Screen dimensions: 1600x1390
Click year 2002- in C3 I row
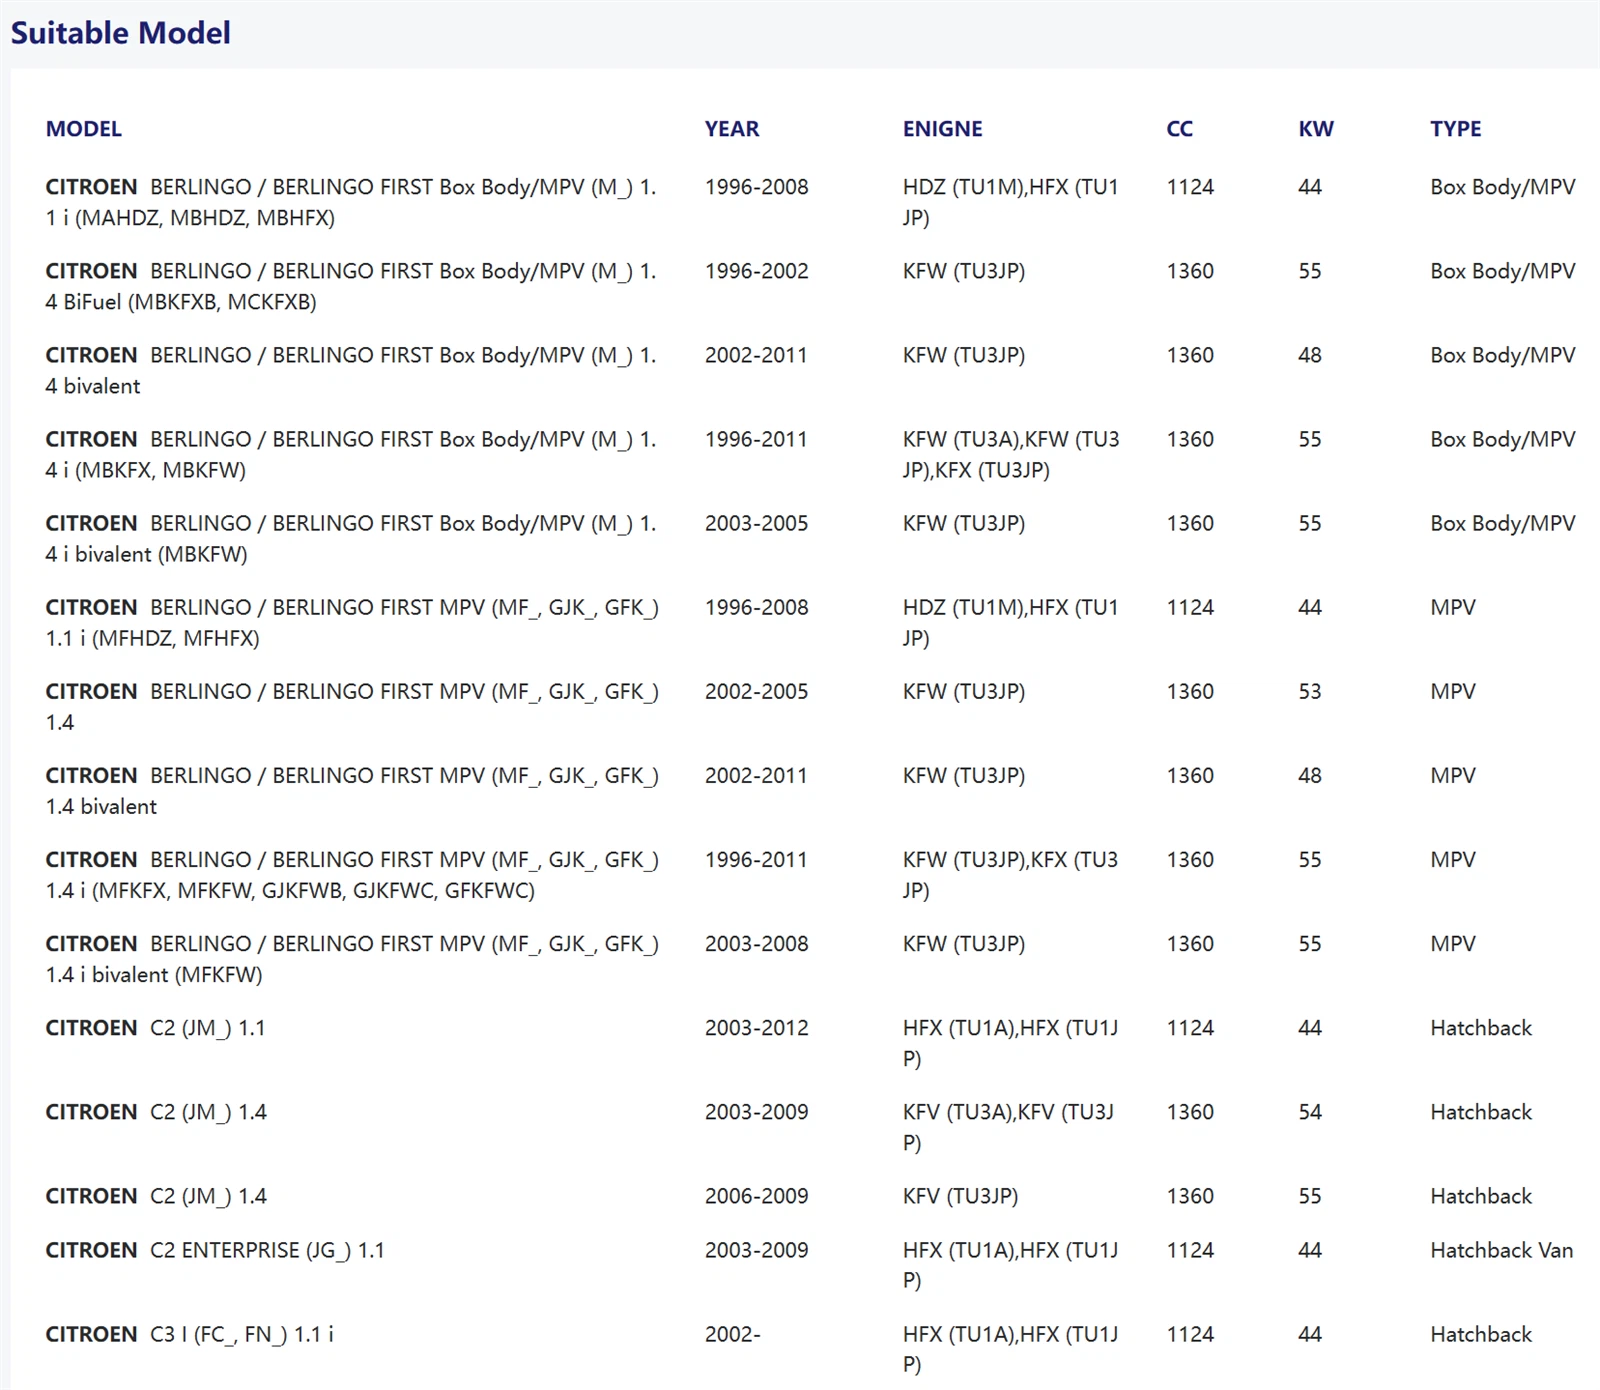[x=732, y=1334]
